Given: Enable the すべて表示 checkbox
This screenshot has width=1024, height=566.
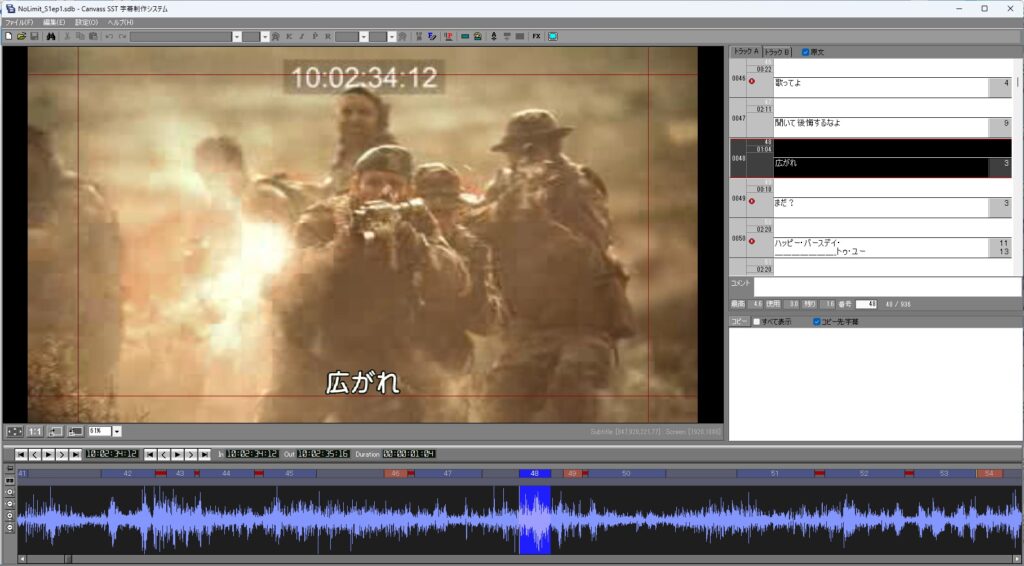Looking at the screenshot, I should click(x=757, y=322).
